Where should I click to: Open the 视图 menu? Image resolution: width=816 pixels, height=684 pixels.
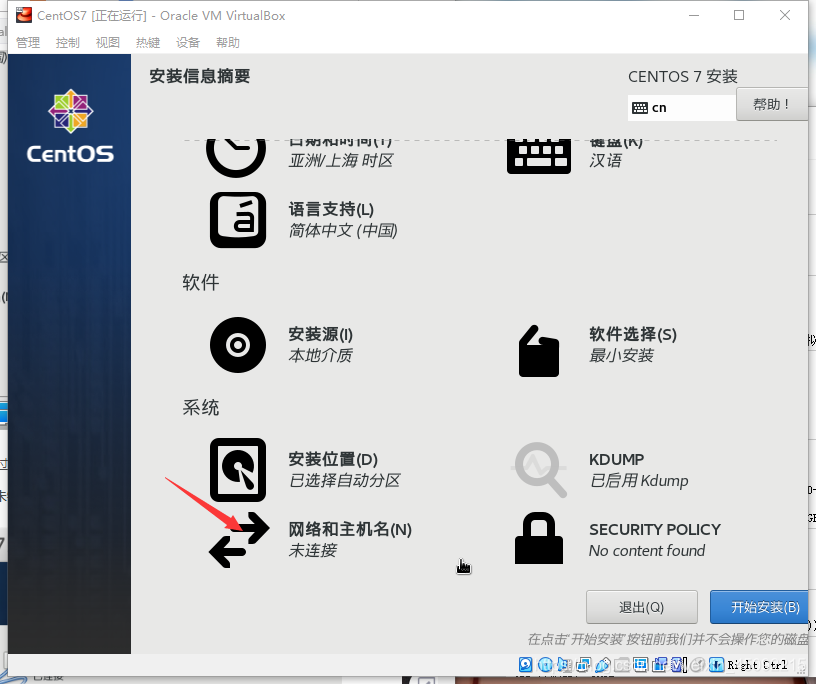coord(108,42)
